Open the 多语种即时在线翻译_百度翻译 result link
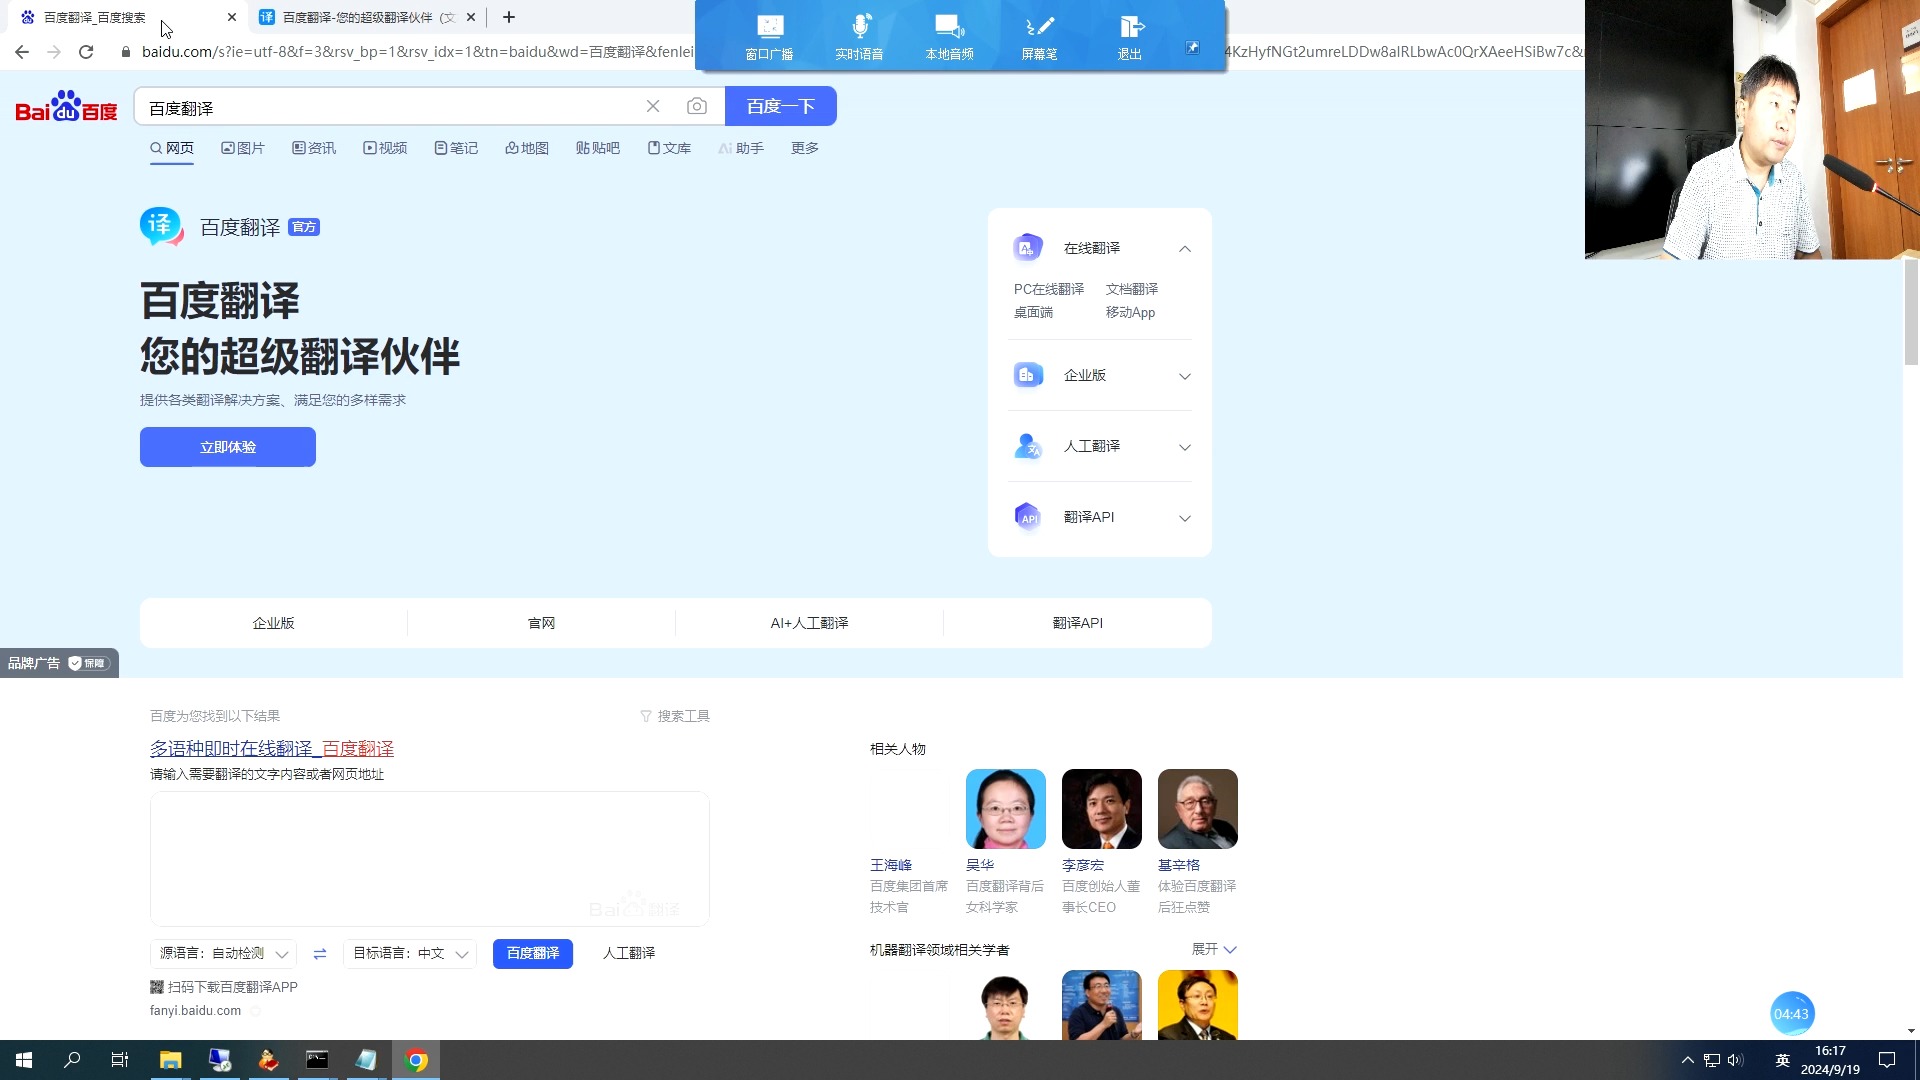This screenshot has width=1920, height=1080. 272,749
